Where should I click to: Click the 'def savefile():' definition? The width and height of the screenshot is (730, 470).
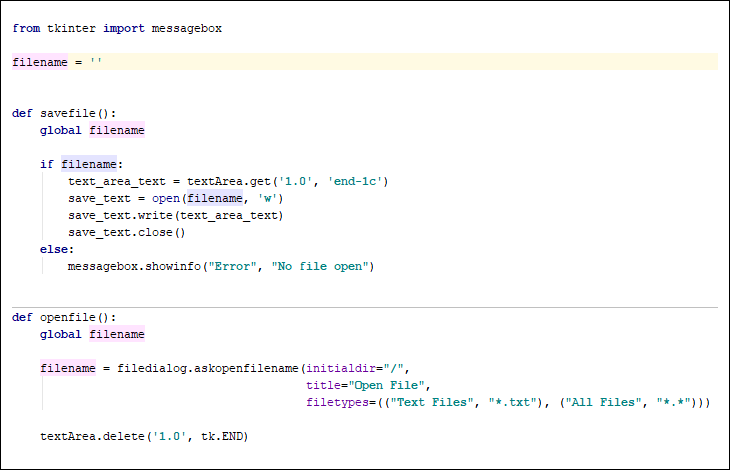[x=64, y=113]
